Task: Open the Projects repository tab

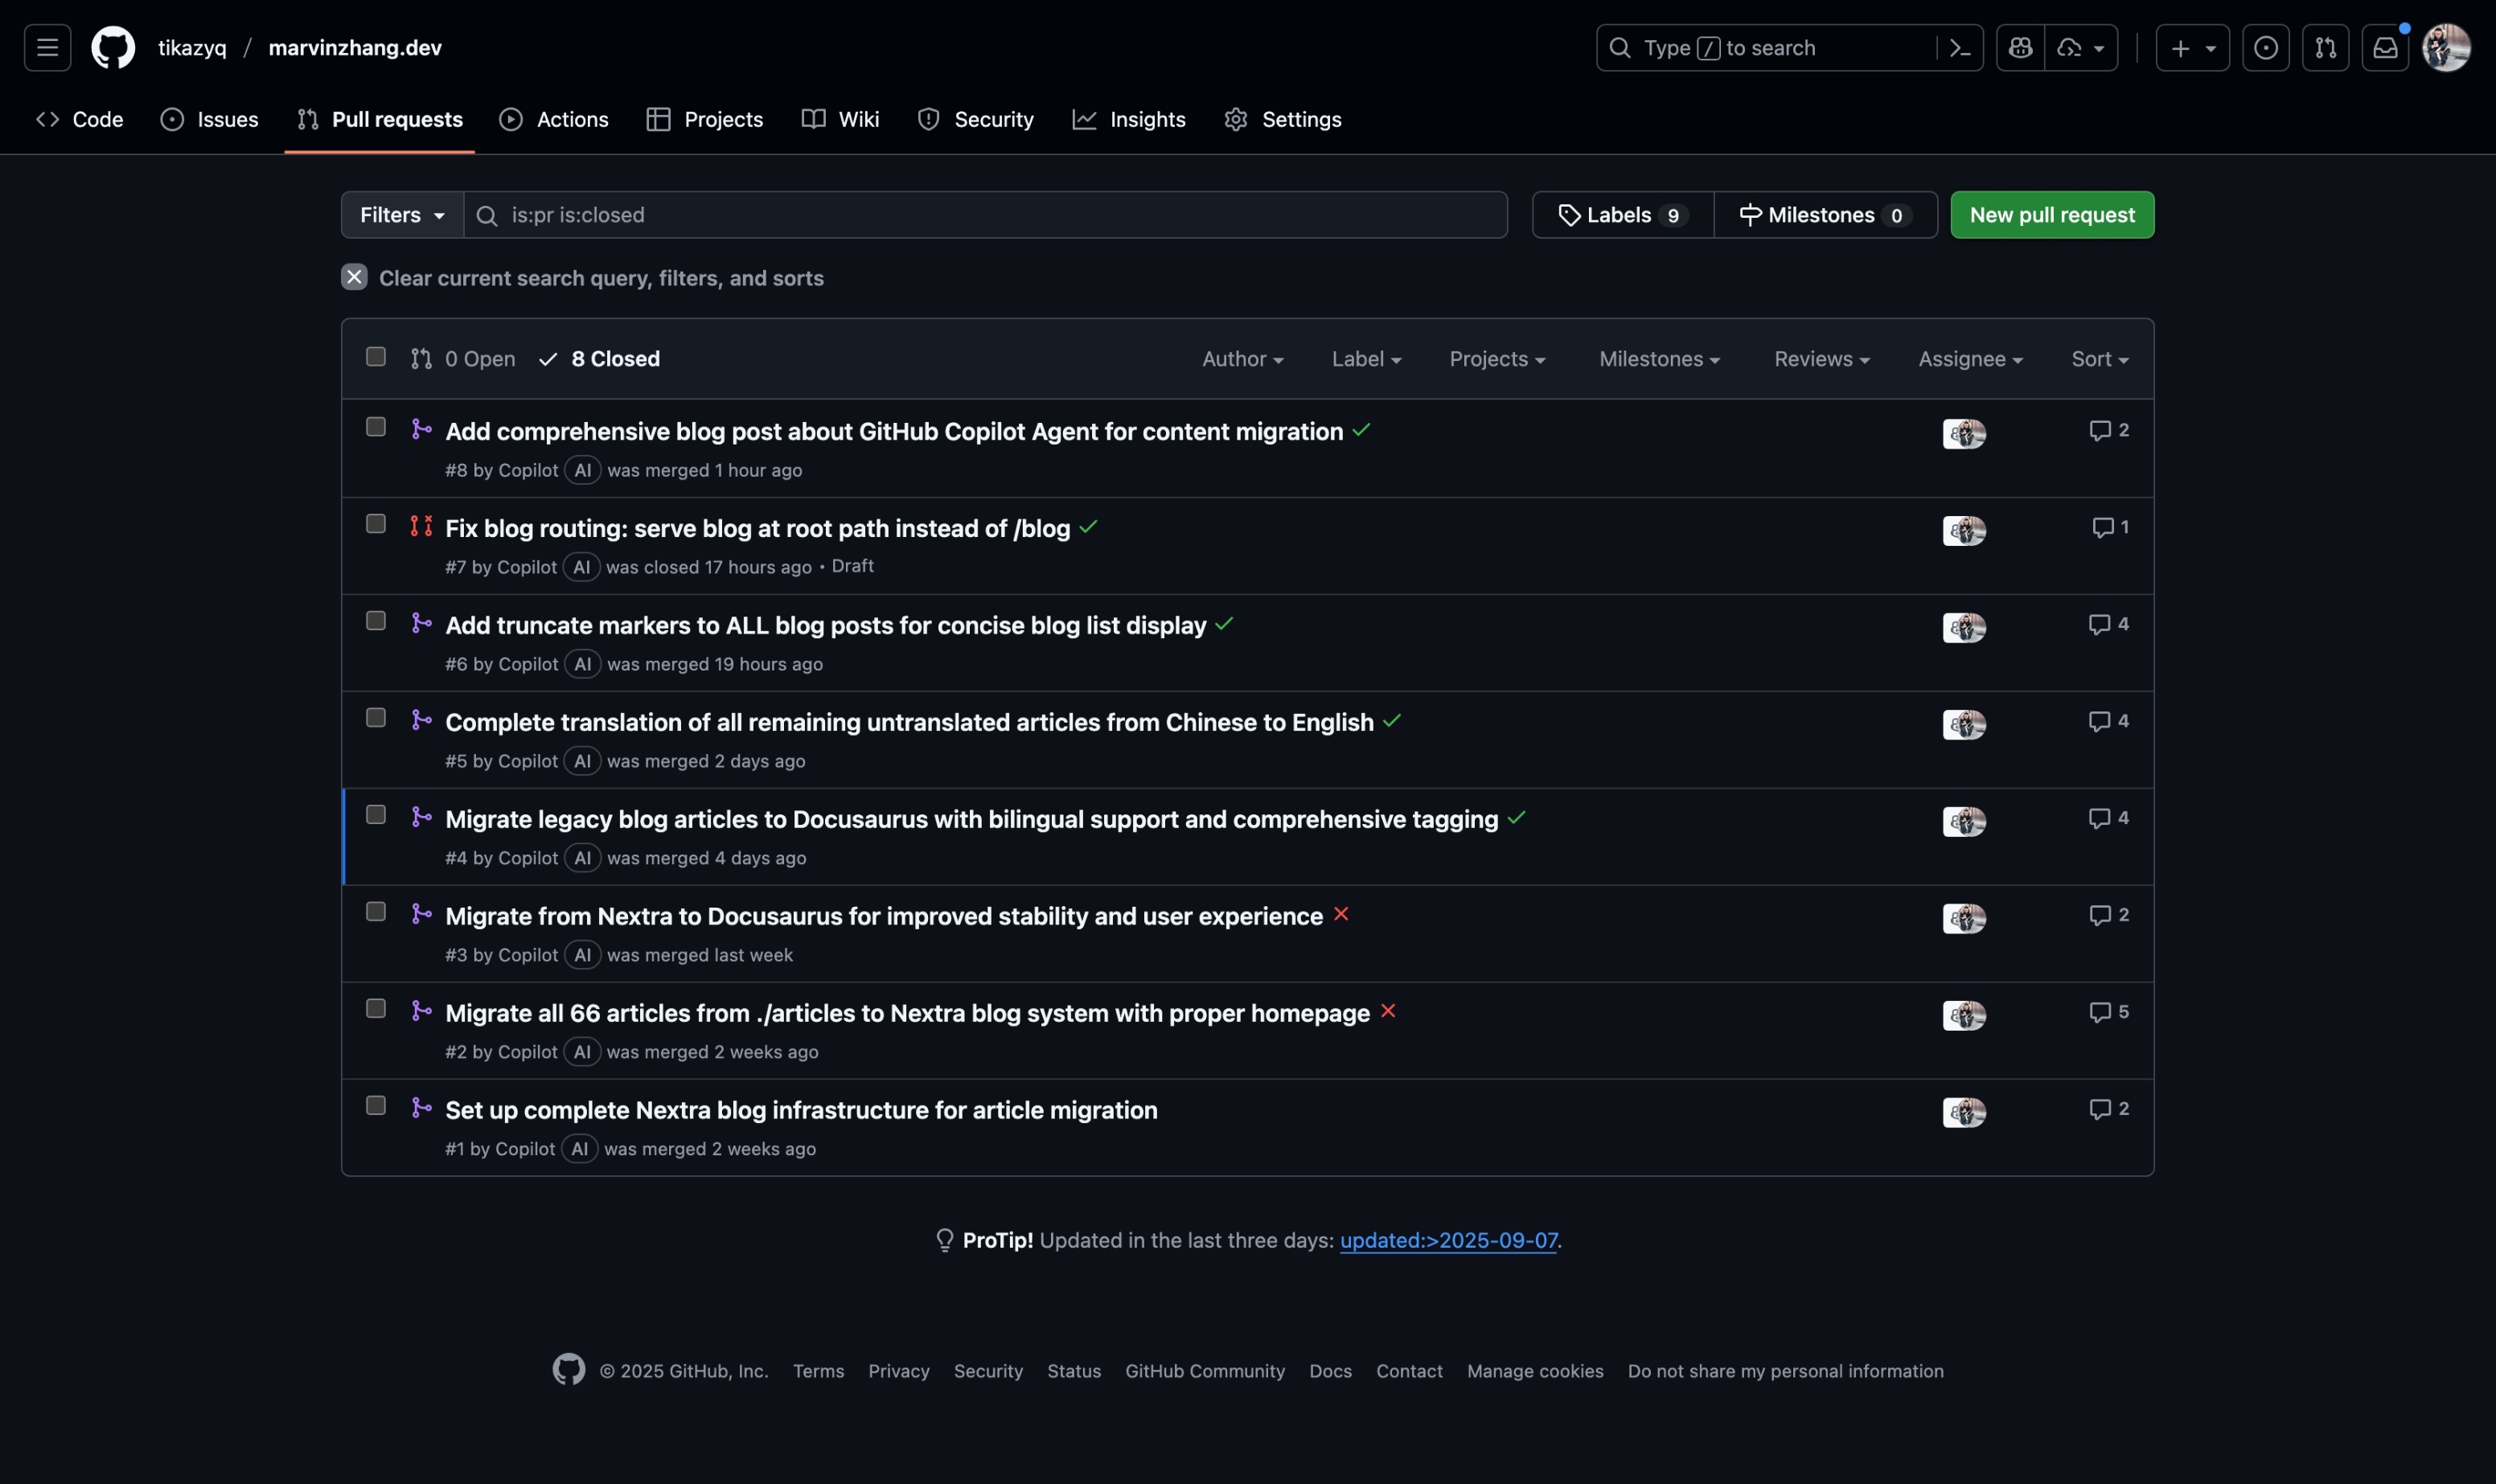Action: [704, 119]
